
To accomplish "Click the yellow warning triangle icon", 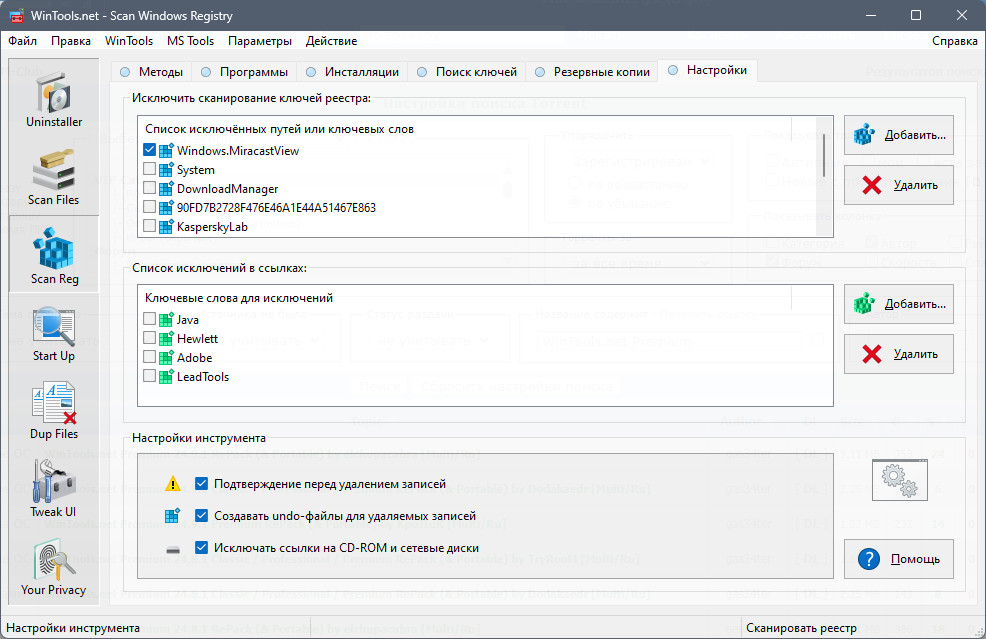I will coord(172,484).
